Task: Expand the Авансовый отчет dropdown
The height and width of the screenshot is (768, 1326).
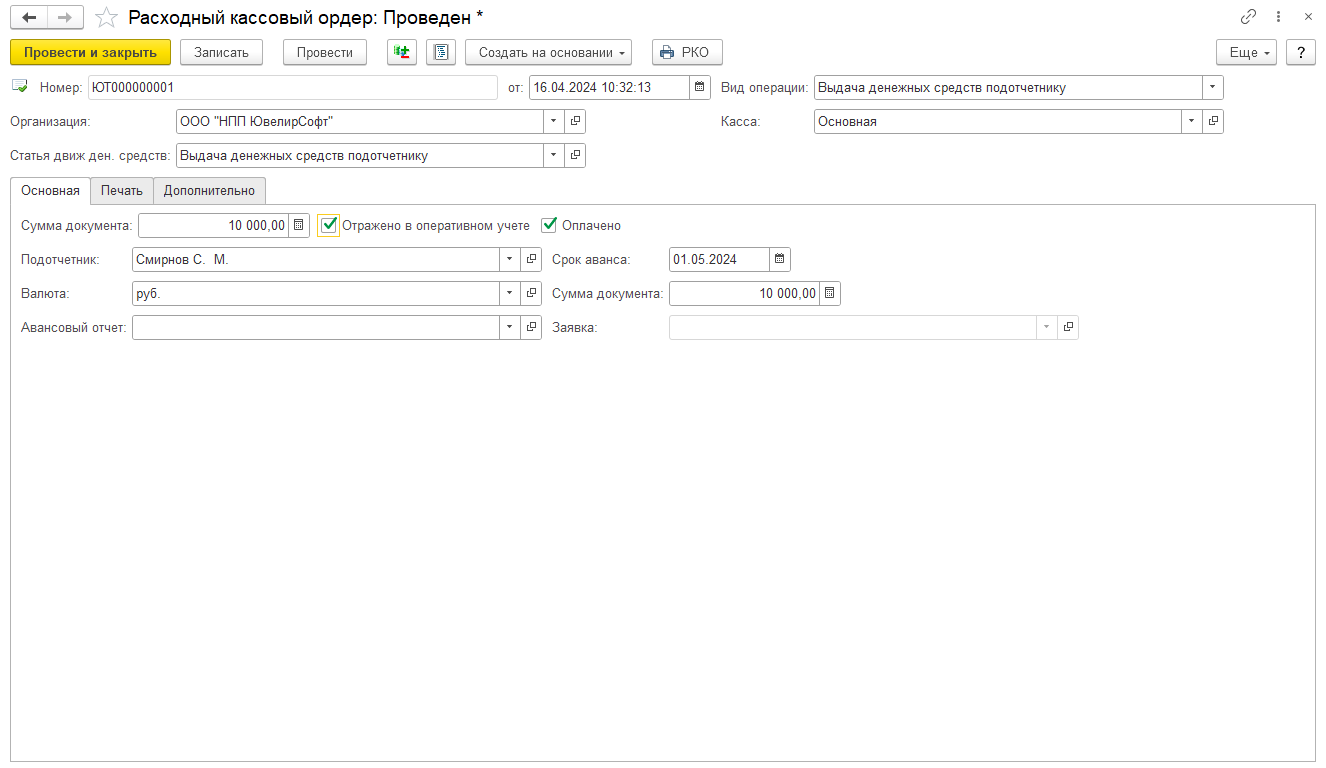Action: point(510,327)
